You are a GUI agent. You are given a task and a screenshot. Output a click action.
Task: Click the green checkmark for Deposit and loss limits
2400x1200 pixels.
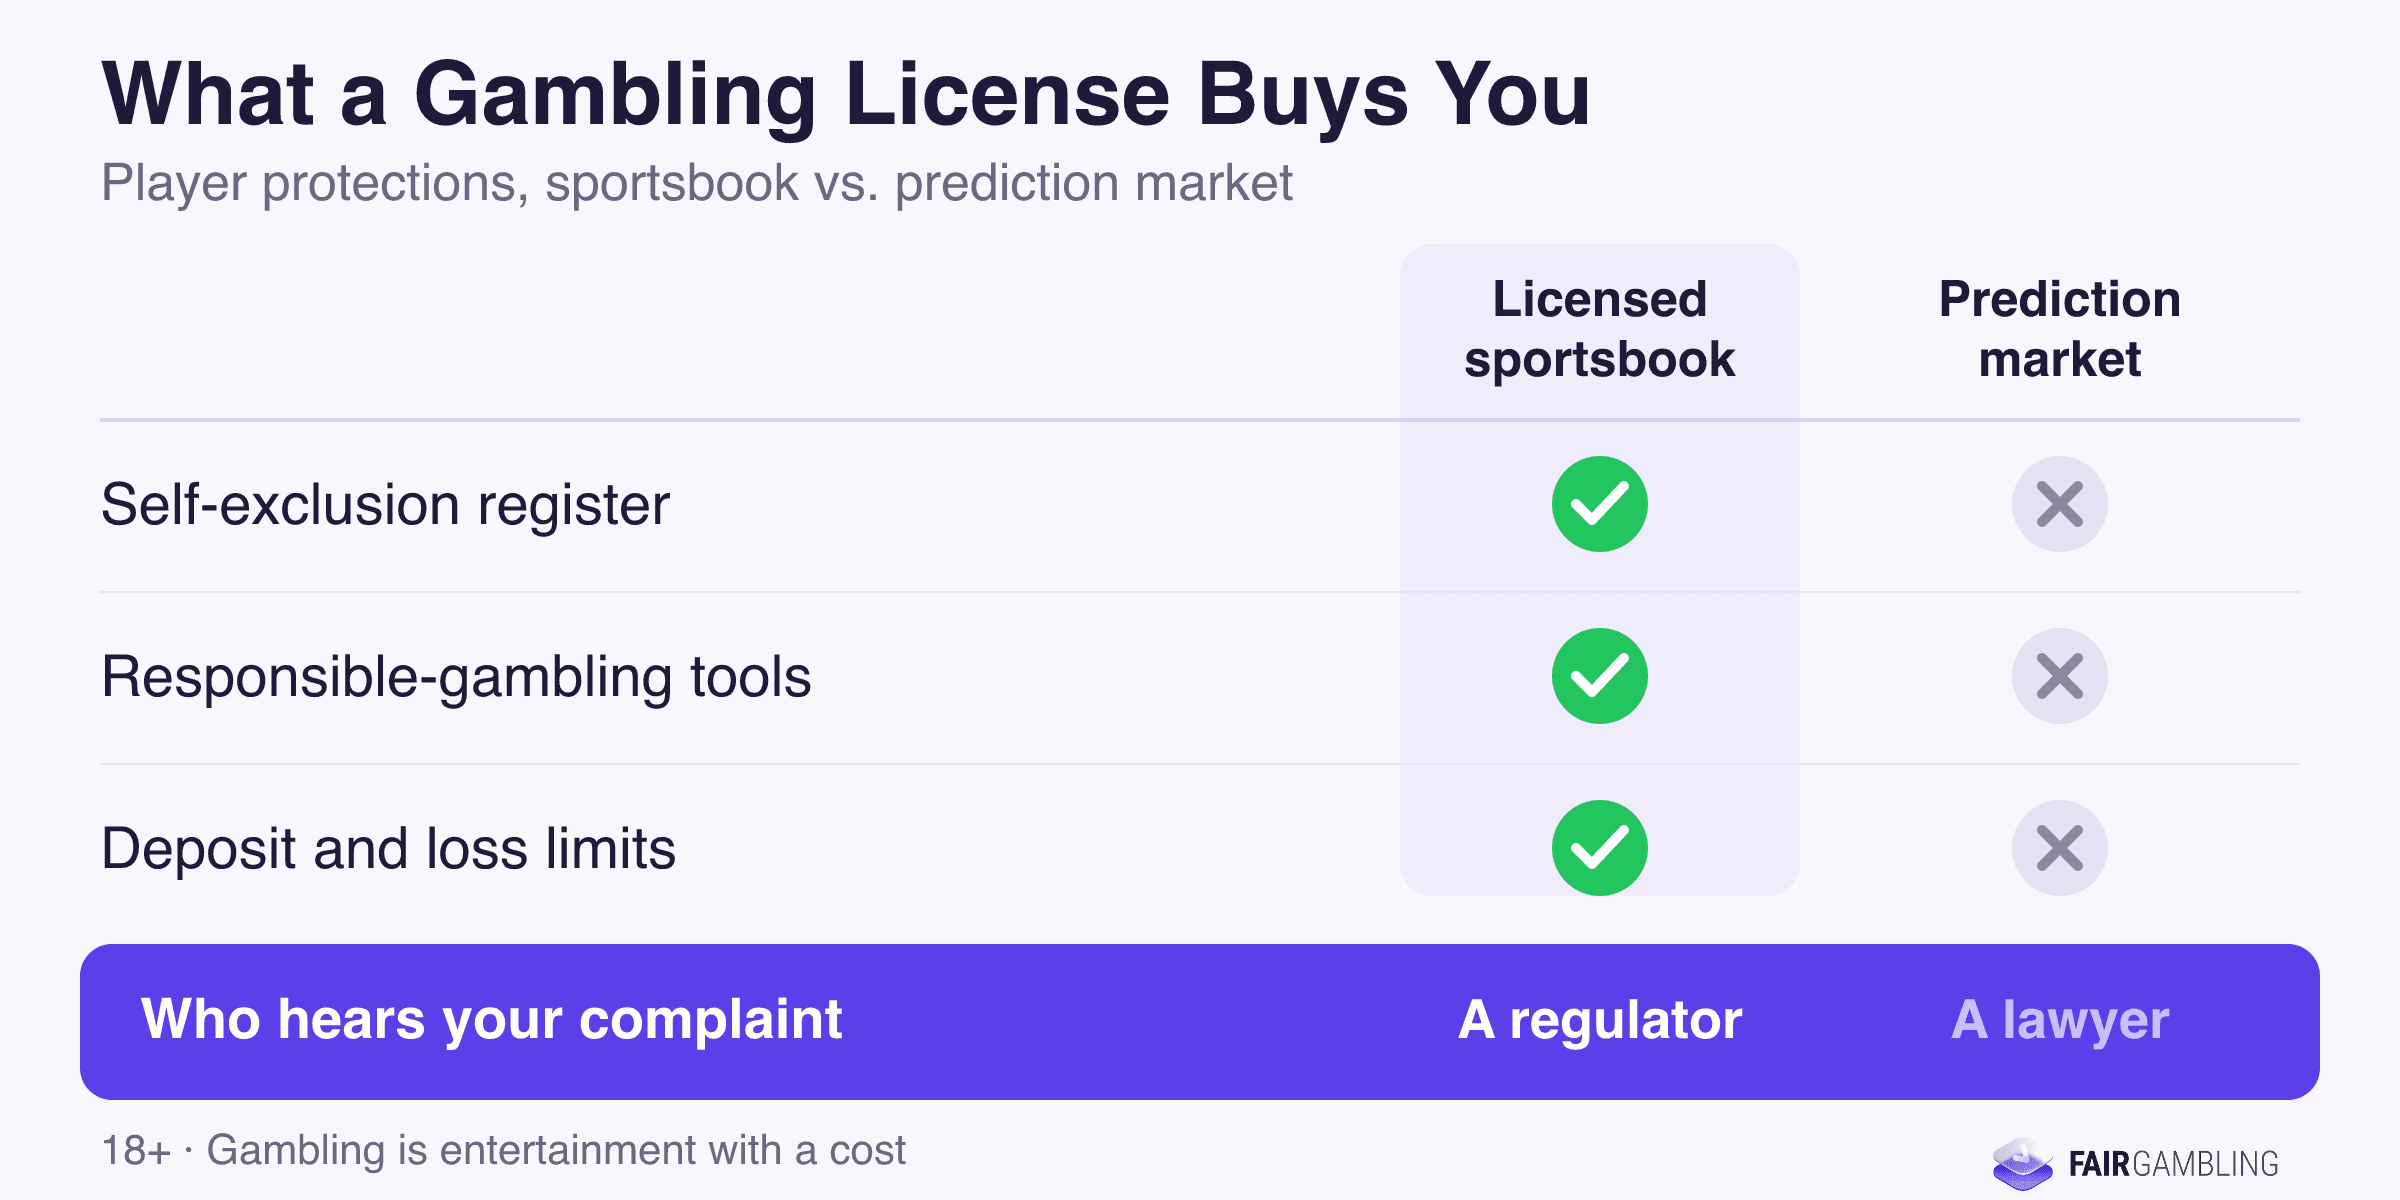pos(1600,848)
